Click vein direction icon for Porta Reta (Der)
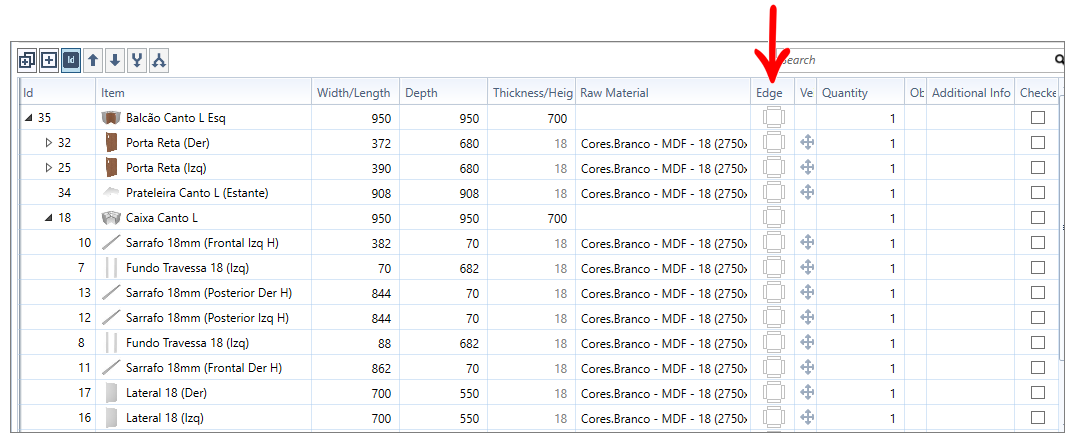 [x=807, y=142]
